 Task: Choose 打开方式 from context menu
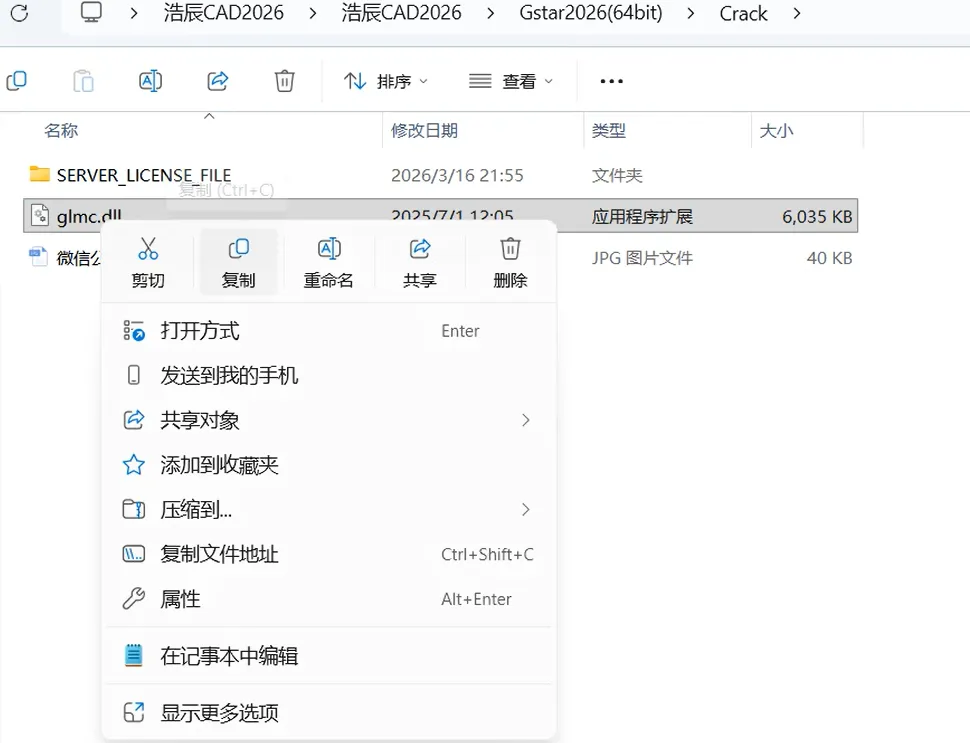pyautogui.click(x=328, y=331)
